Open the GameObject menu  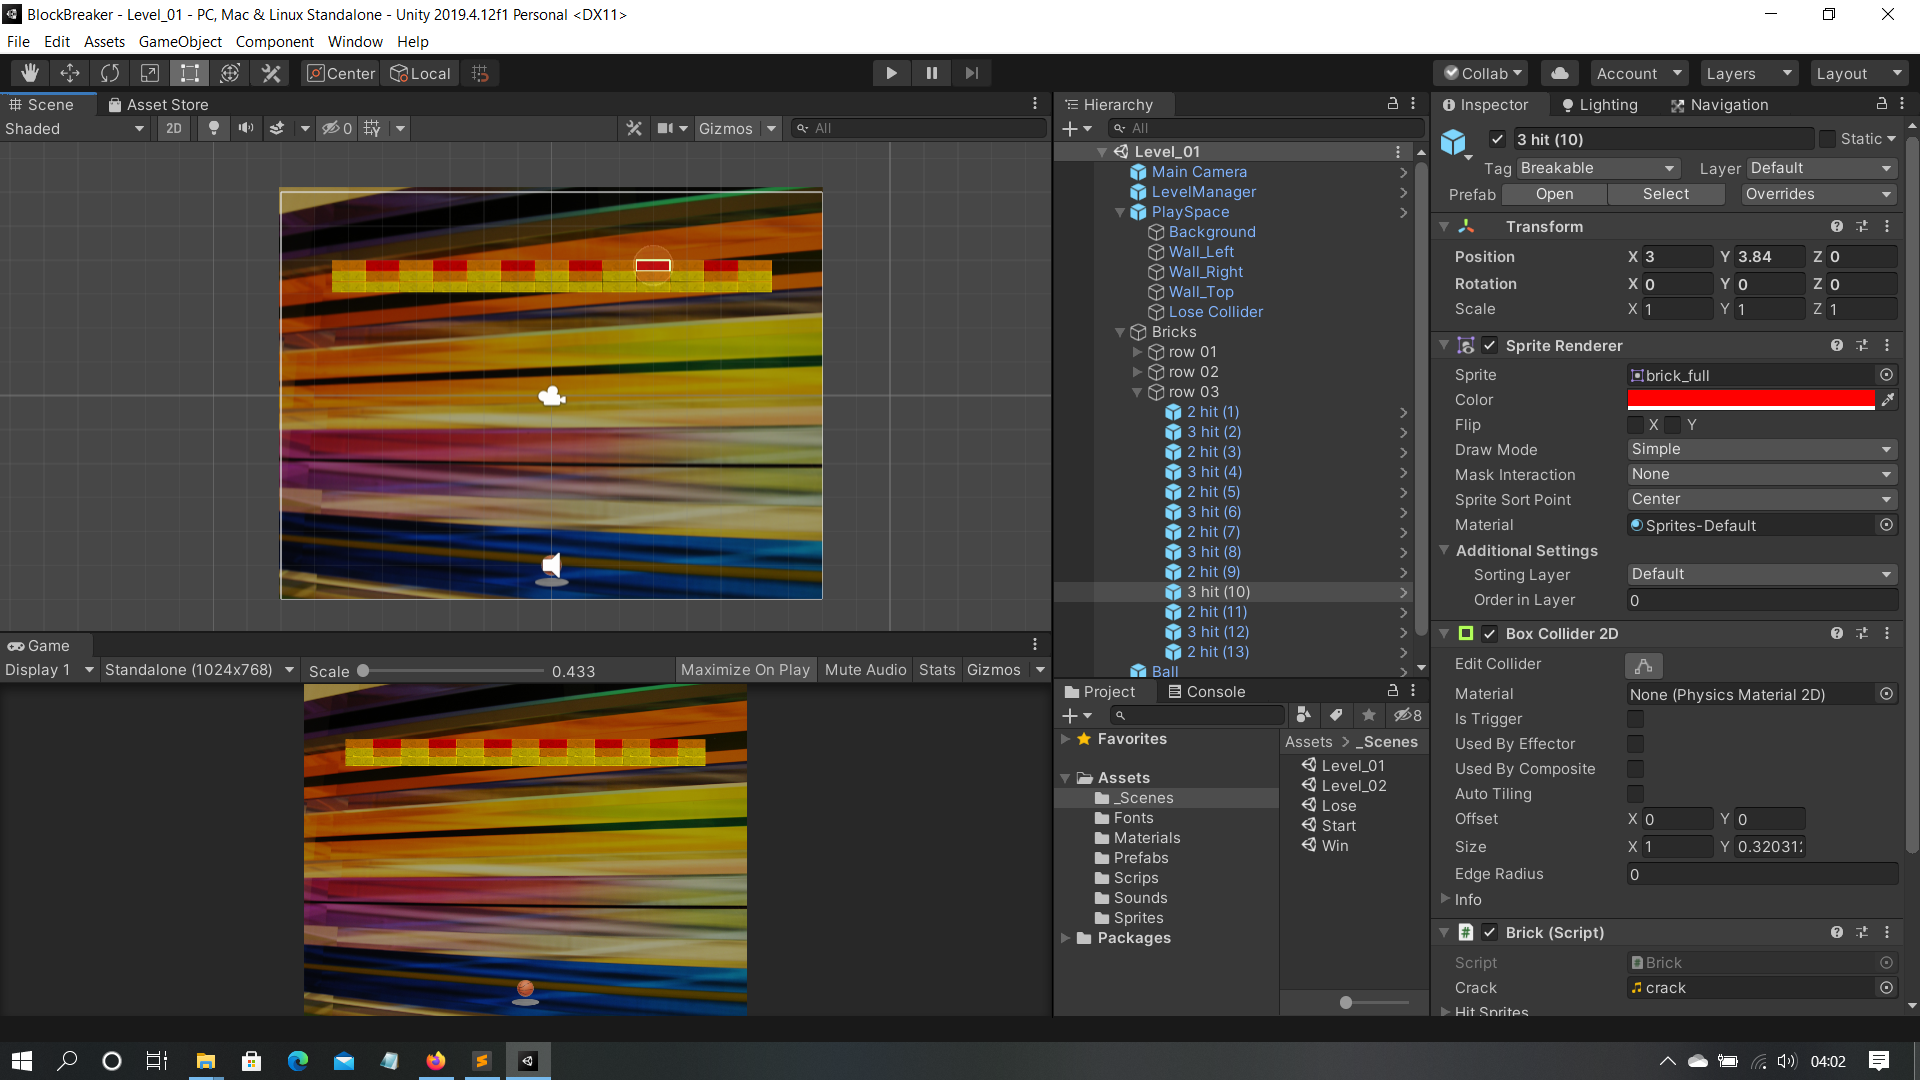coord(180,42)
